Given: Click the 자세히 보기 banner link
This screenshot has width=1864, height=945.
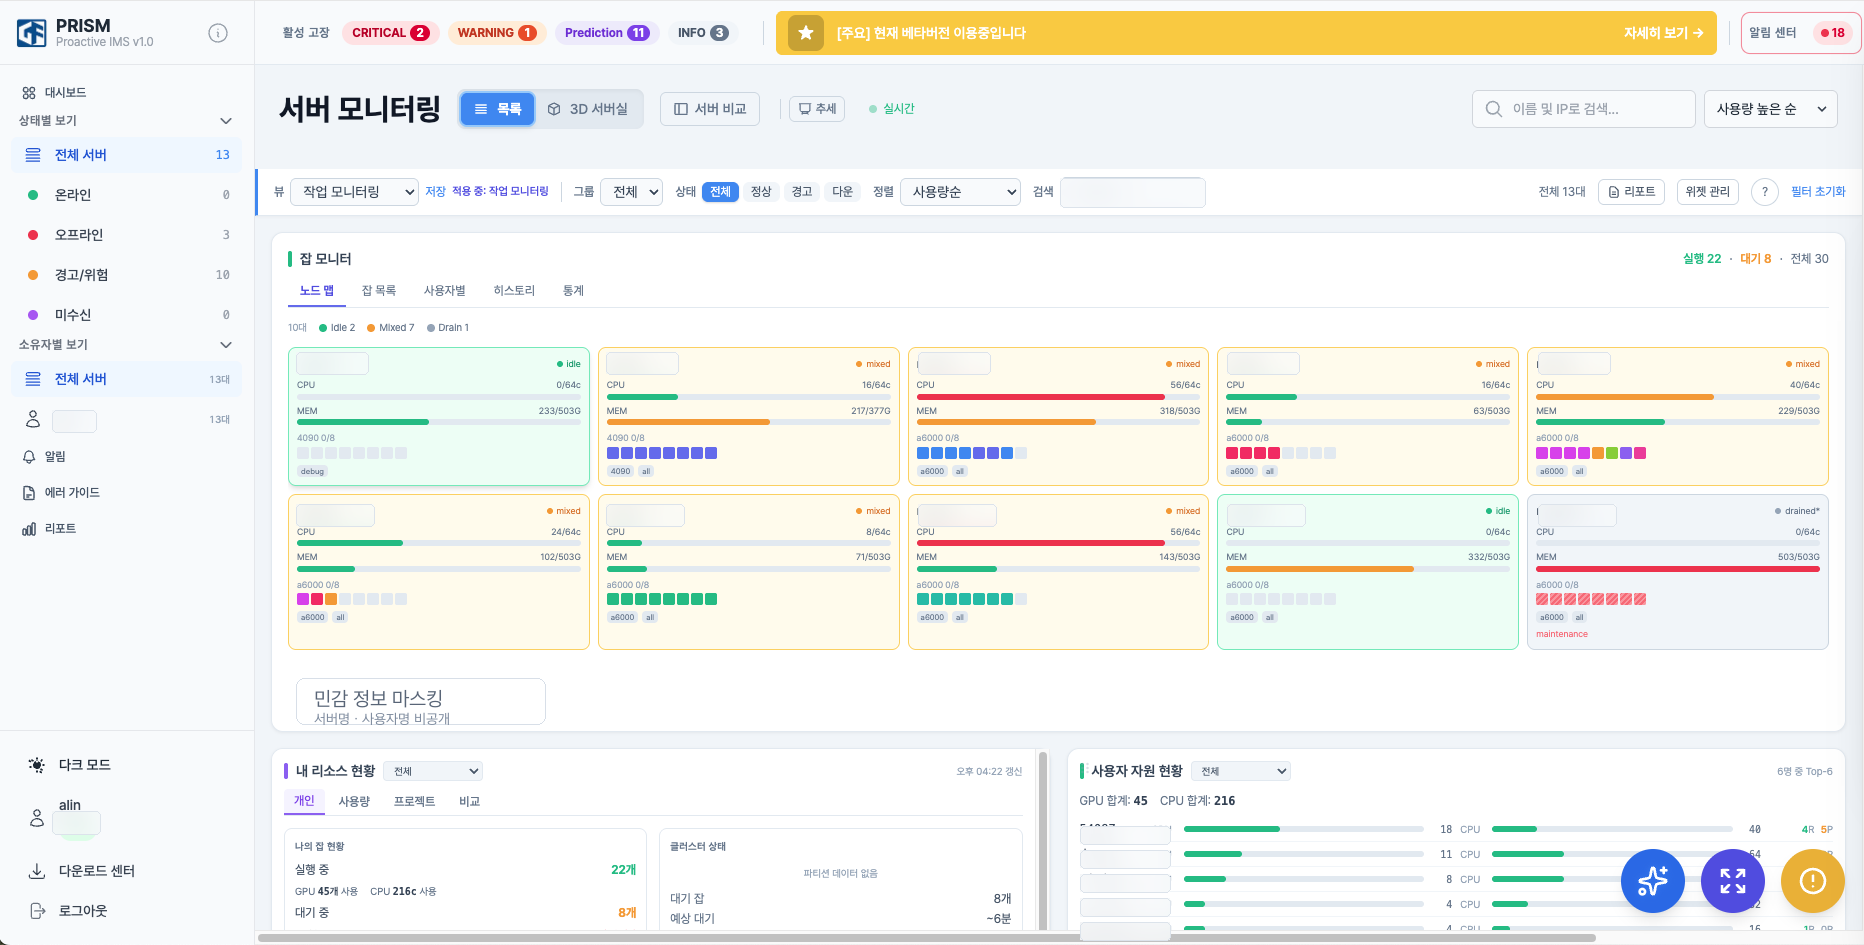Looking at the screenshot, I should [x=1663, y=33].
